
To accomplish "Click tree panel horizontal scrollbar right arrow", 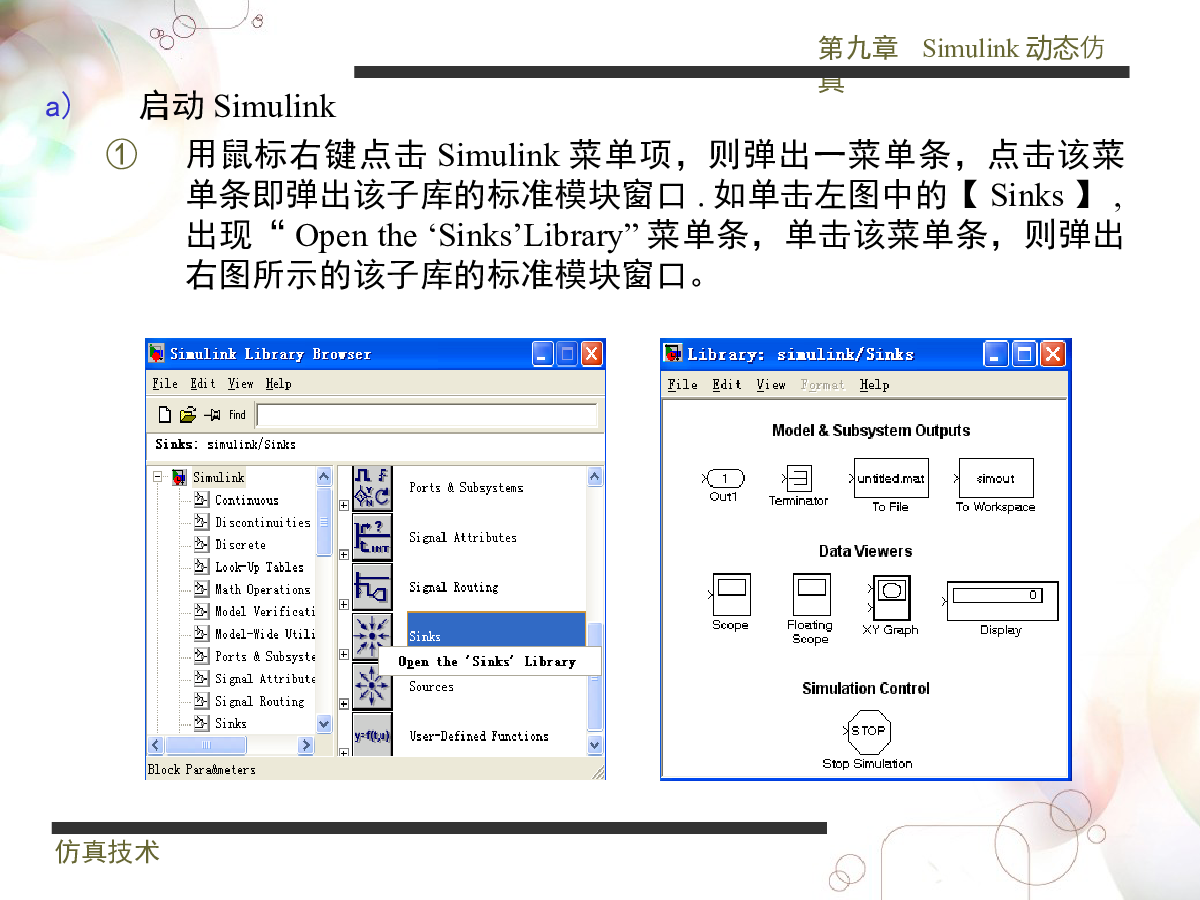I will coord(306,745).
